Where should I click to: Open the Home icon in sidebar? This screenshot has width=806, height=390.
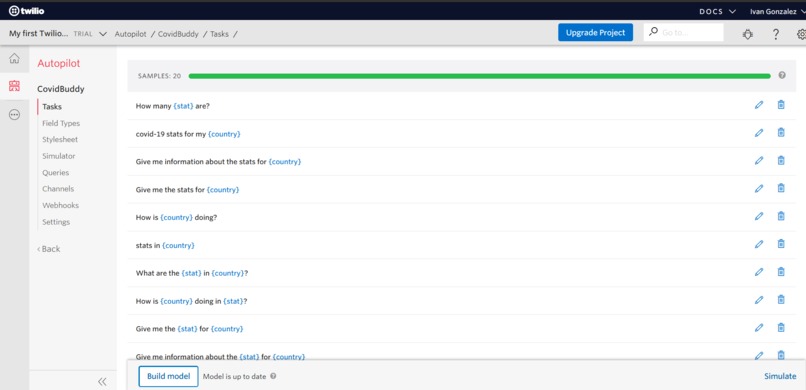pos(14,58)
